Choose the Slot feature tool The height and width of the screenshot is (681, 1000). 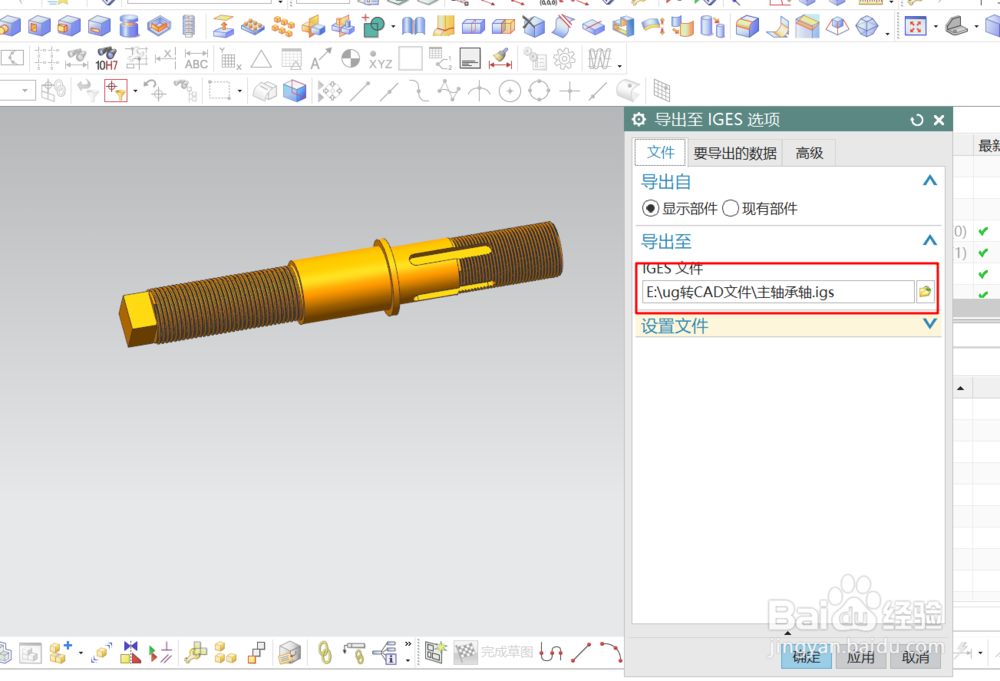pos(99,26)
